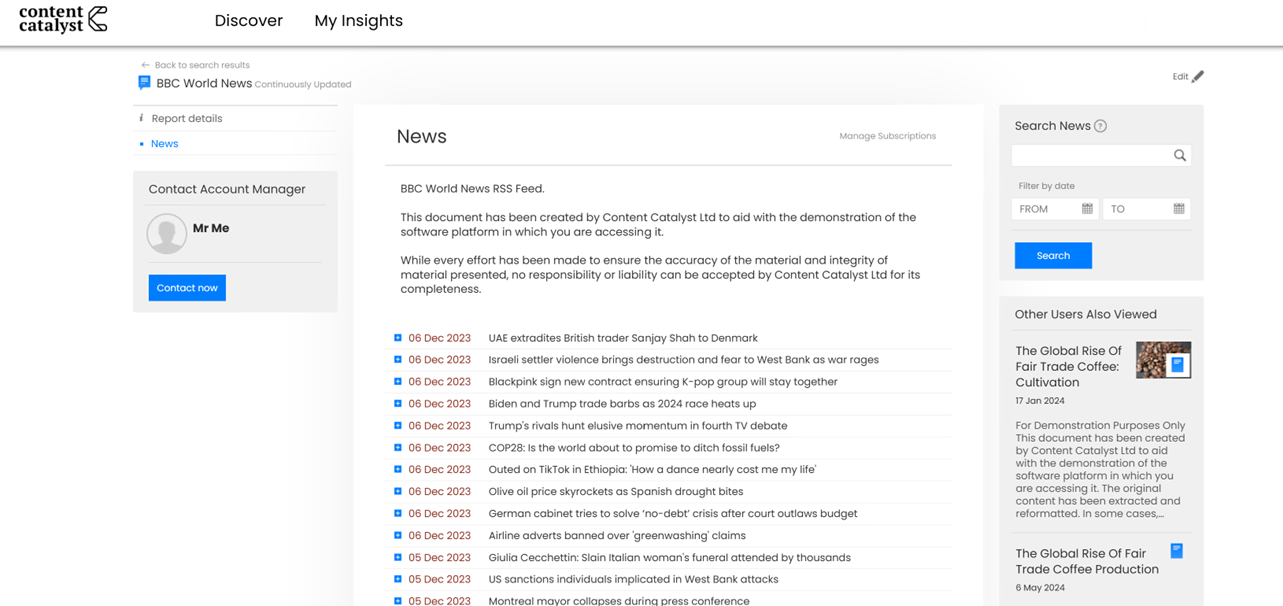Click the Search News help icon

tap(1100, 126)
